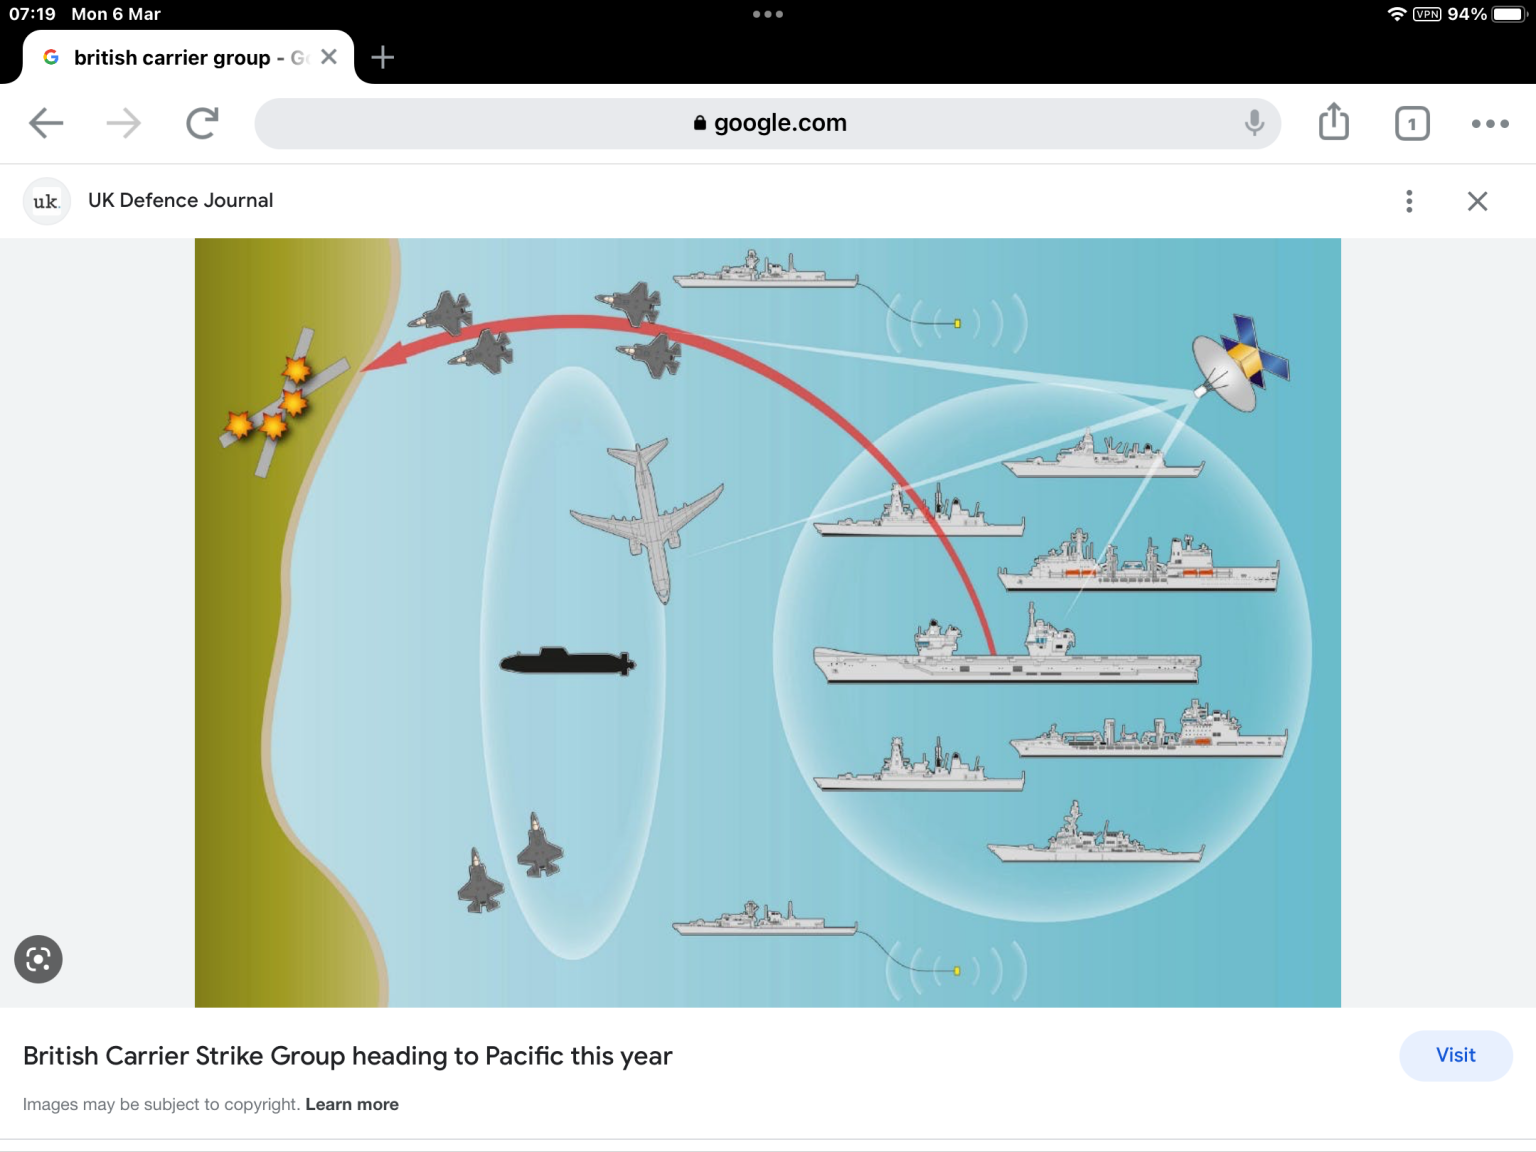Open the carrier strike group diagram image
This screenshot has width=1536, height=1152.
pos(767,622)
